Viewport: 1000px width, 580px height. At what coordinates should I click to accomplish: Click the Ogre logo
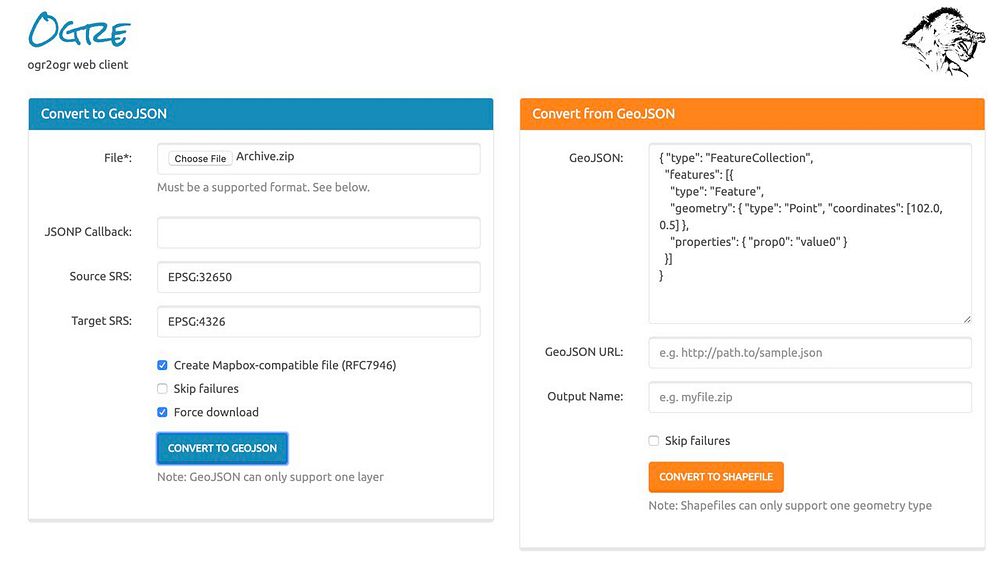tap(79, 31)
